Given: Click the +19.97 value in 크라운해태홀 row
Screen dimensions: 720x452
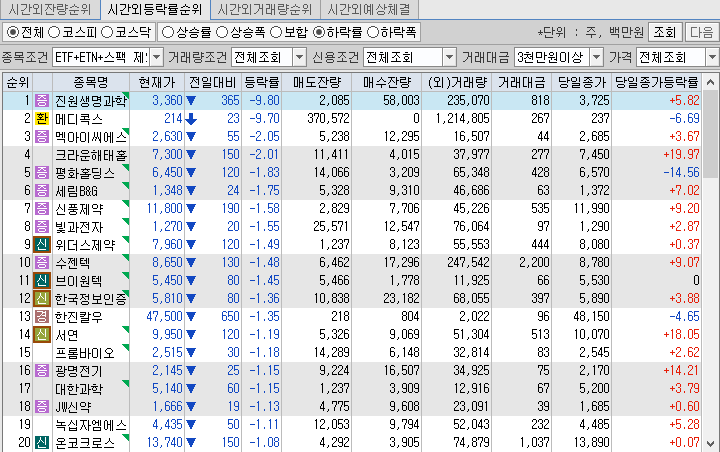Looking at the screenshot, I should (x=681, y=154).
